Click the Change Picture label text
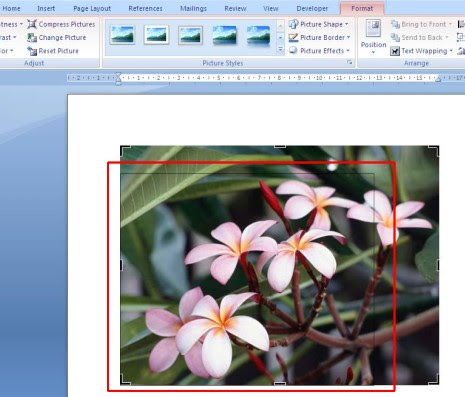Image resolution: width=465 pixels, height=397 pixels. [x=62, y=38]
